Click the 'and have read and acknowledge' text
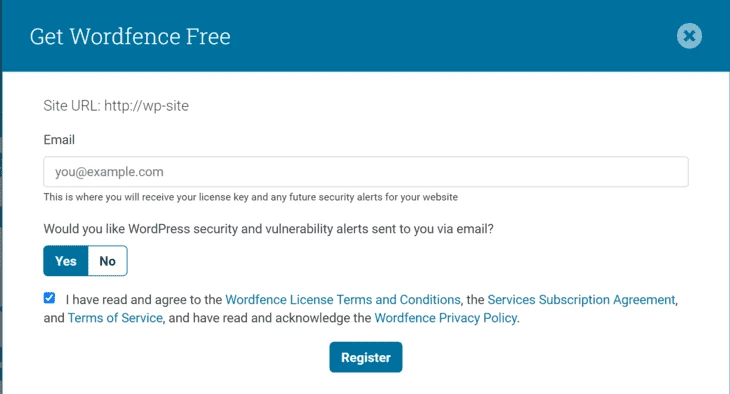The height and width of the screenshot is (394, 730). [x=270, y=318]
